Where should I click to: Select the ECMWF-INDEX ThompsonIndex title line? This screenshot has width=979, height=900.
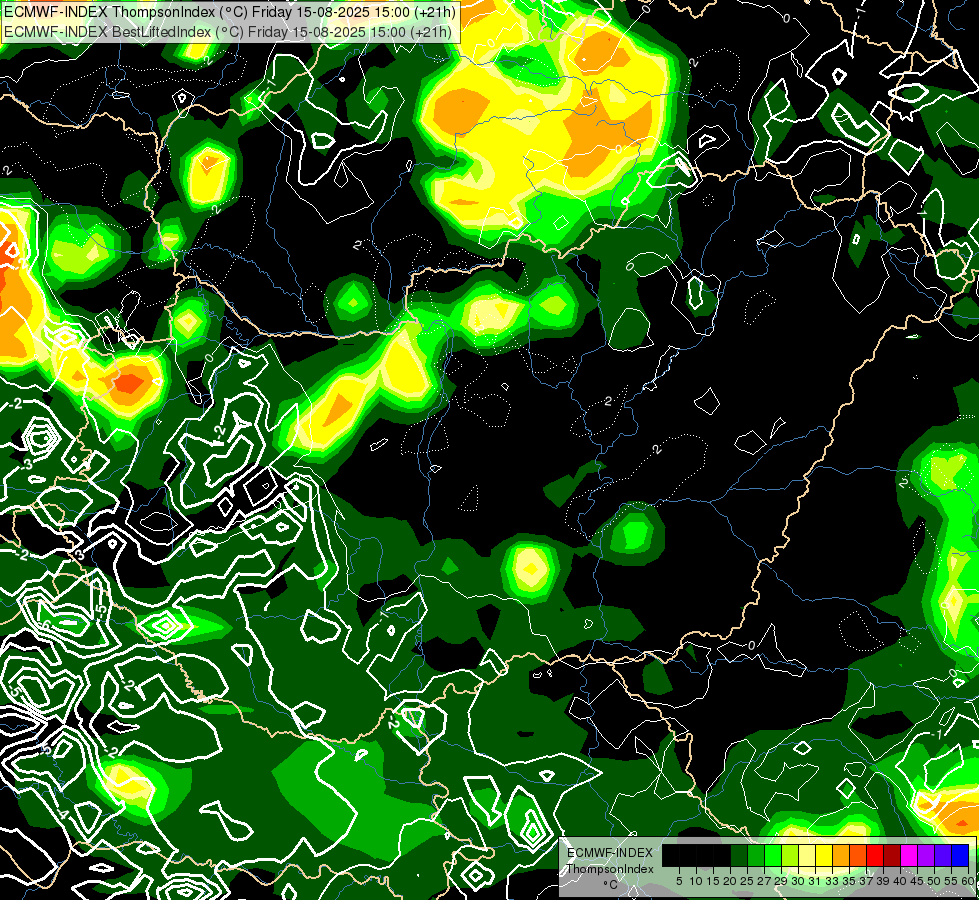[x=230, y=11]
